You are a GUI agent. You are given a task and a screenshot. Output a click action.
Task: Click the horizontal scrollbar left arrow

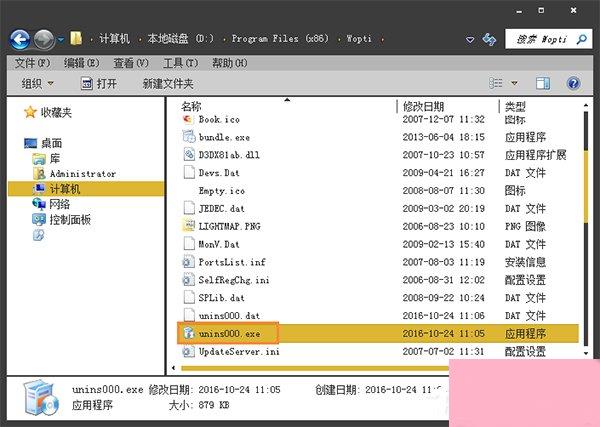tap(174, 368)
